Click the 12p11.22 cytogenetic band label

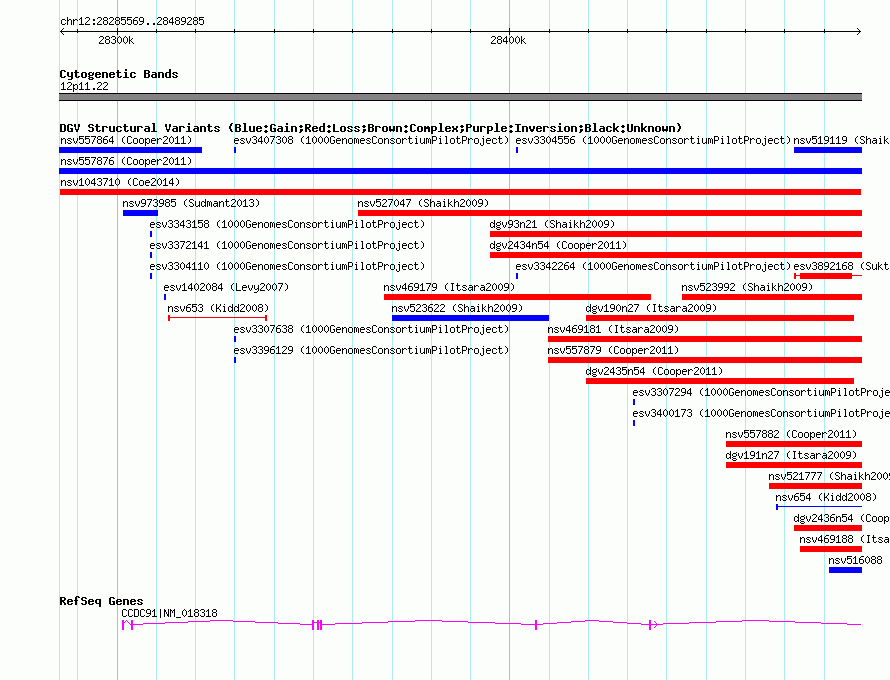point(84,86)
